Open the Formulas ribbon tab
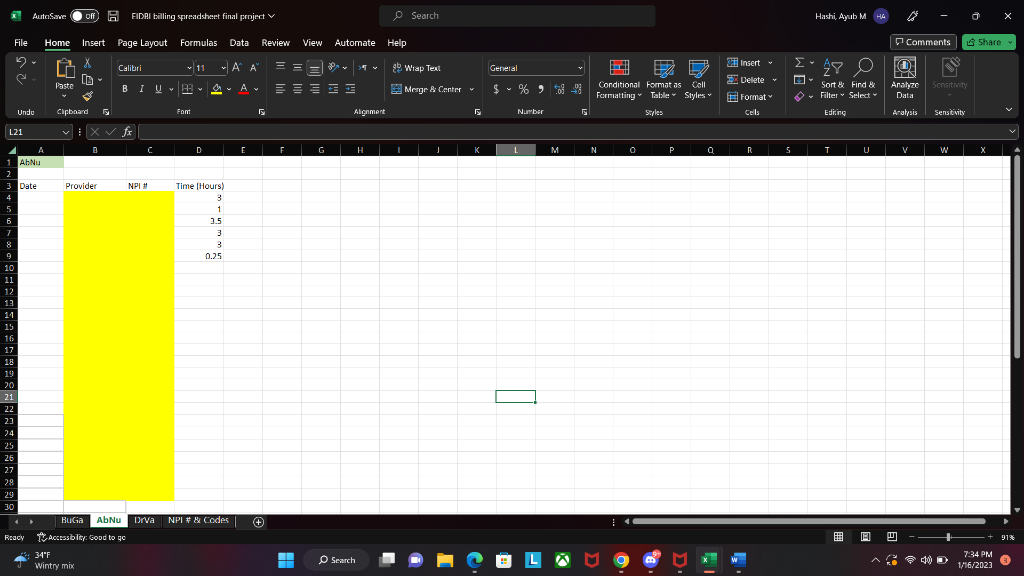Viewport: 1024px width, 576px height. (x=199, y=42)
